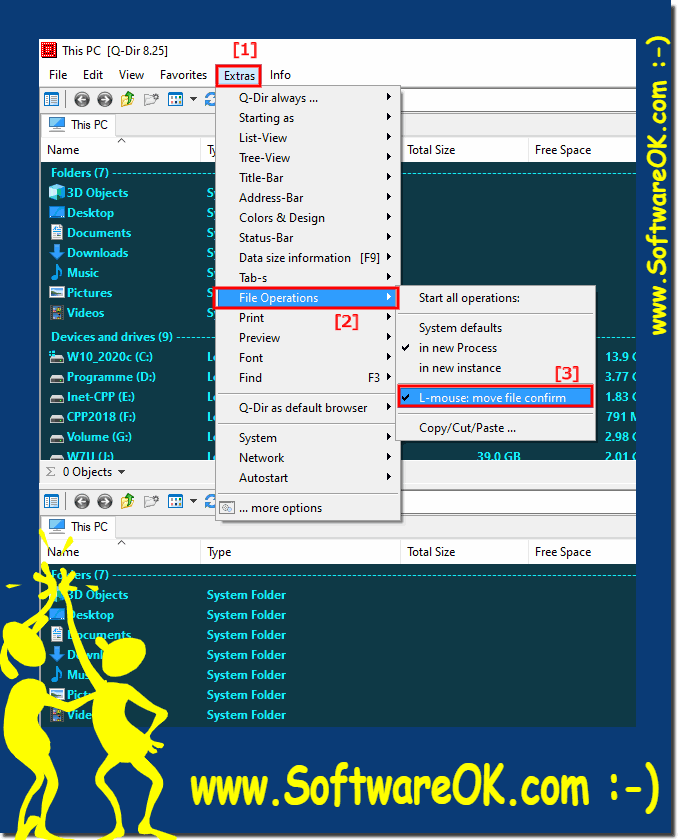
Task: Open the 'Tree-View' menu entry
Action: point(308,158)
